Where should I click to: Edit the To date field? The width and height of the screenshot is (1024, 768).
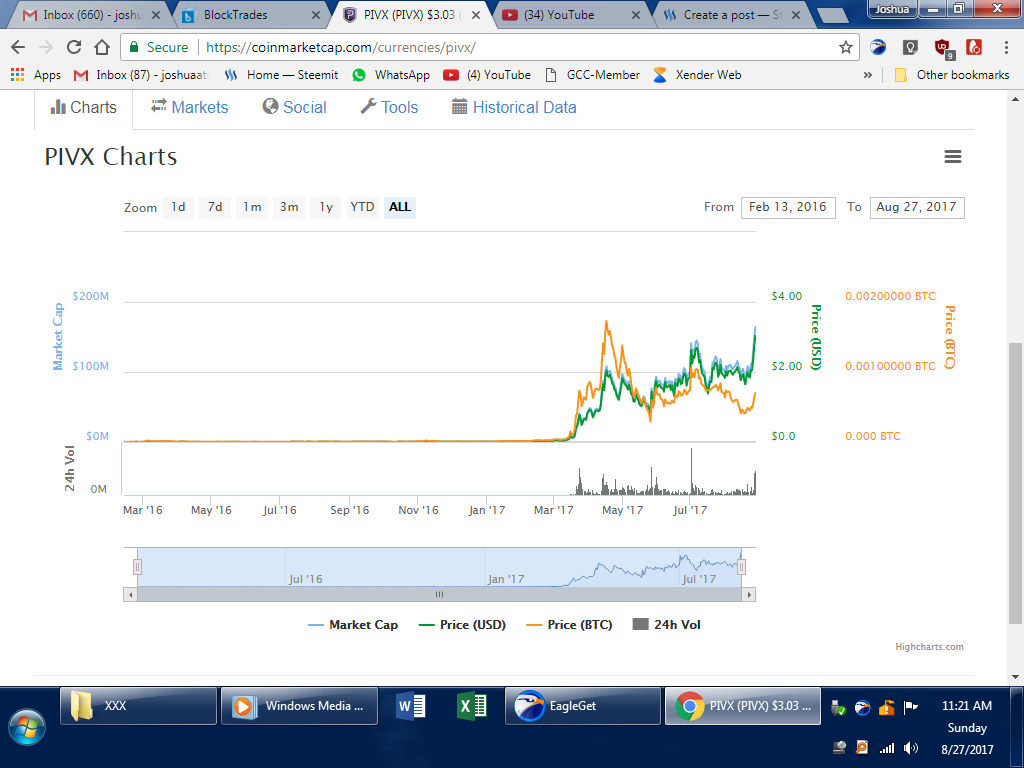[917, 208]
